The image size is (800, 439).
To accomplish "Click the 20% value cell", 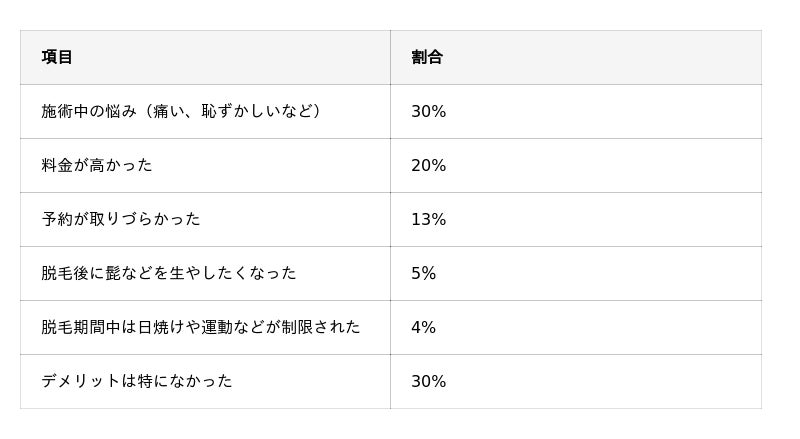I will click(428, 165).
